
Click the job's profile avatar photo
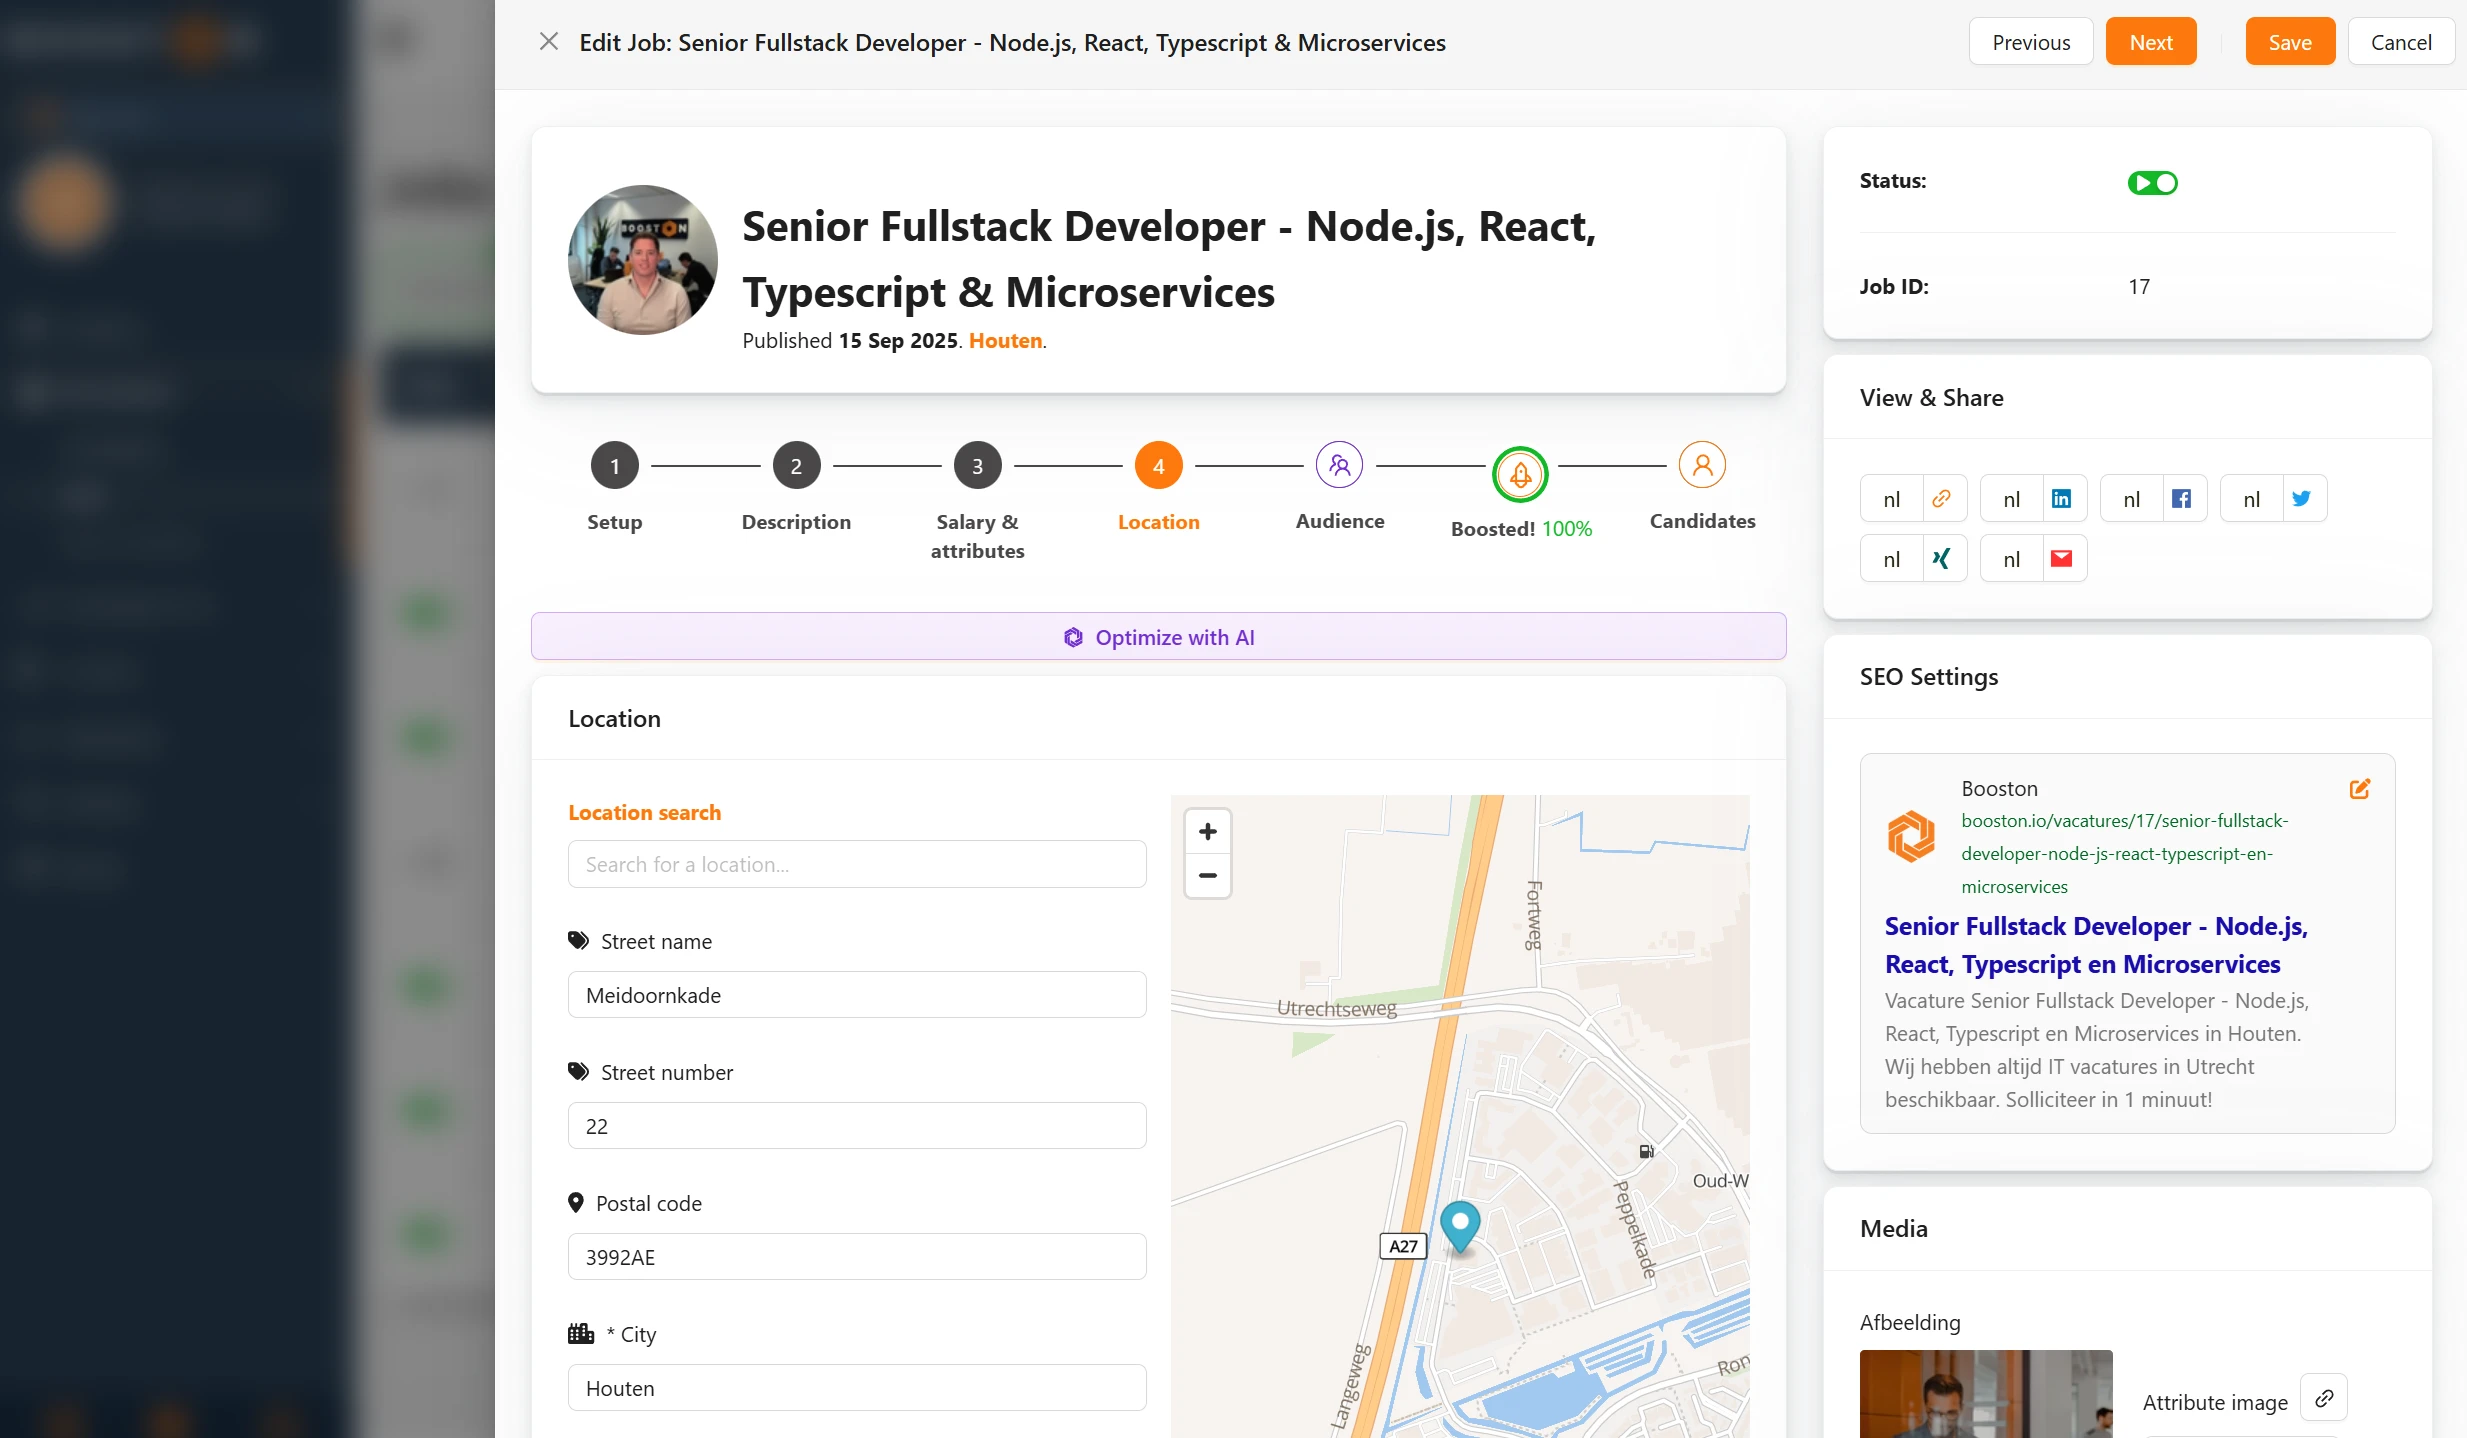642,260
